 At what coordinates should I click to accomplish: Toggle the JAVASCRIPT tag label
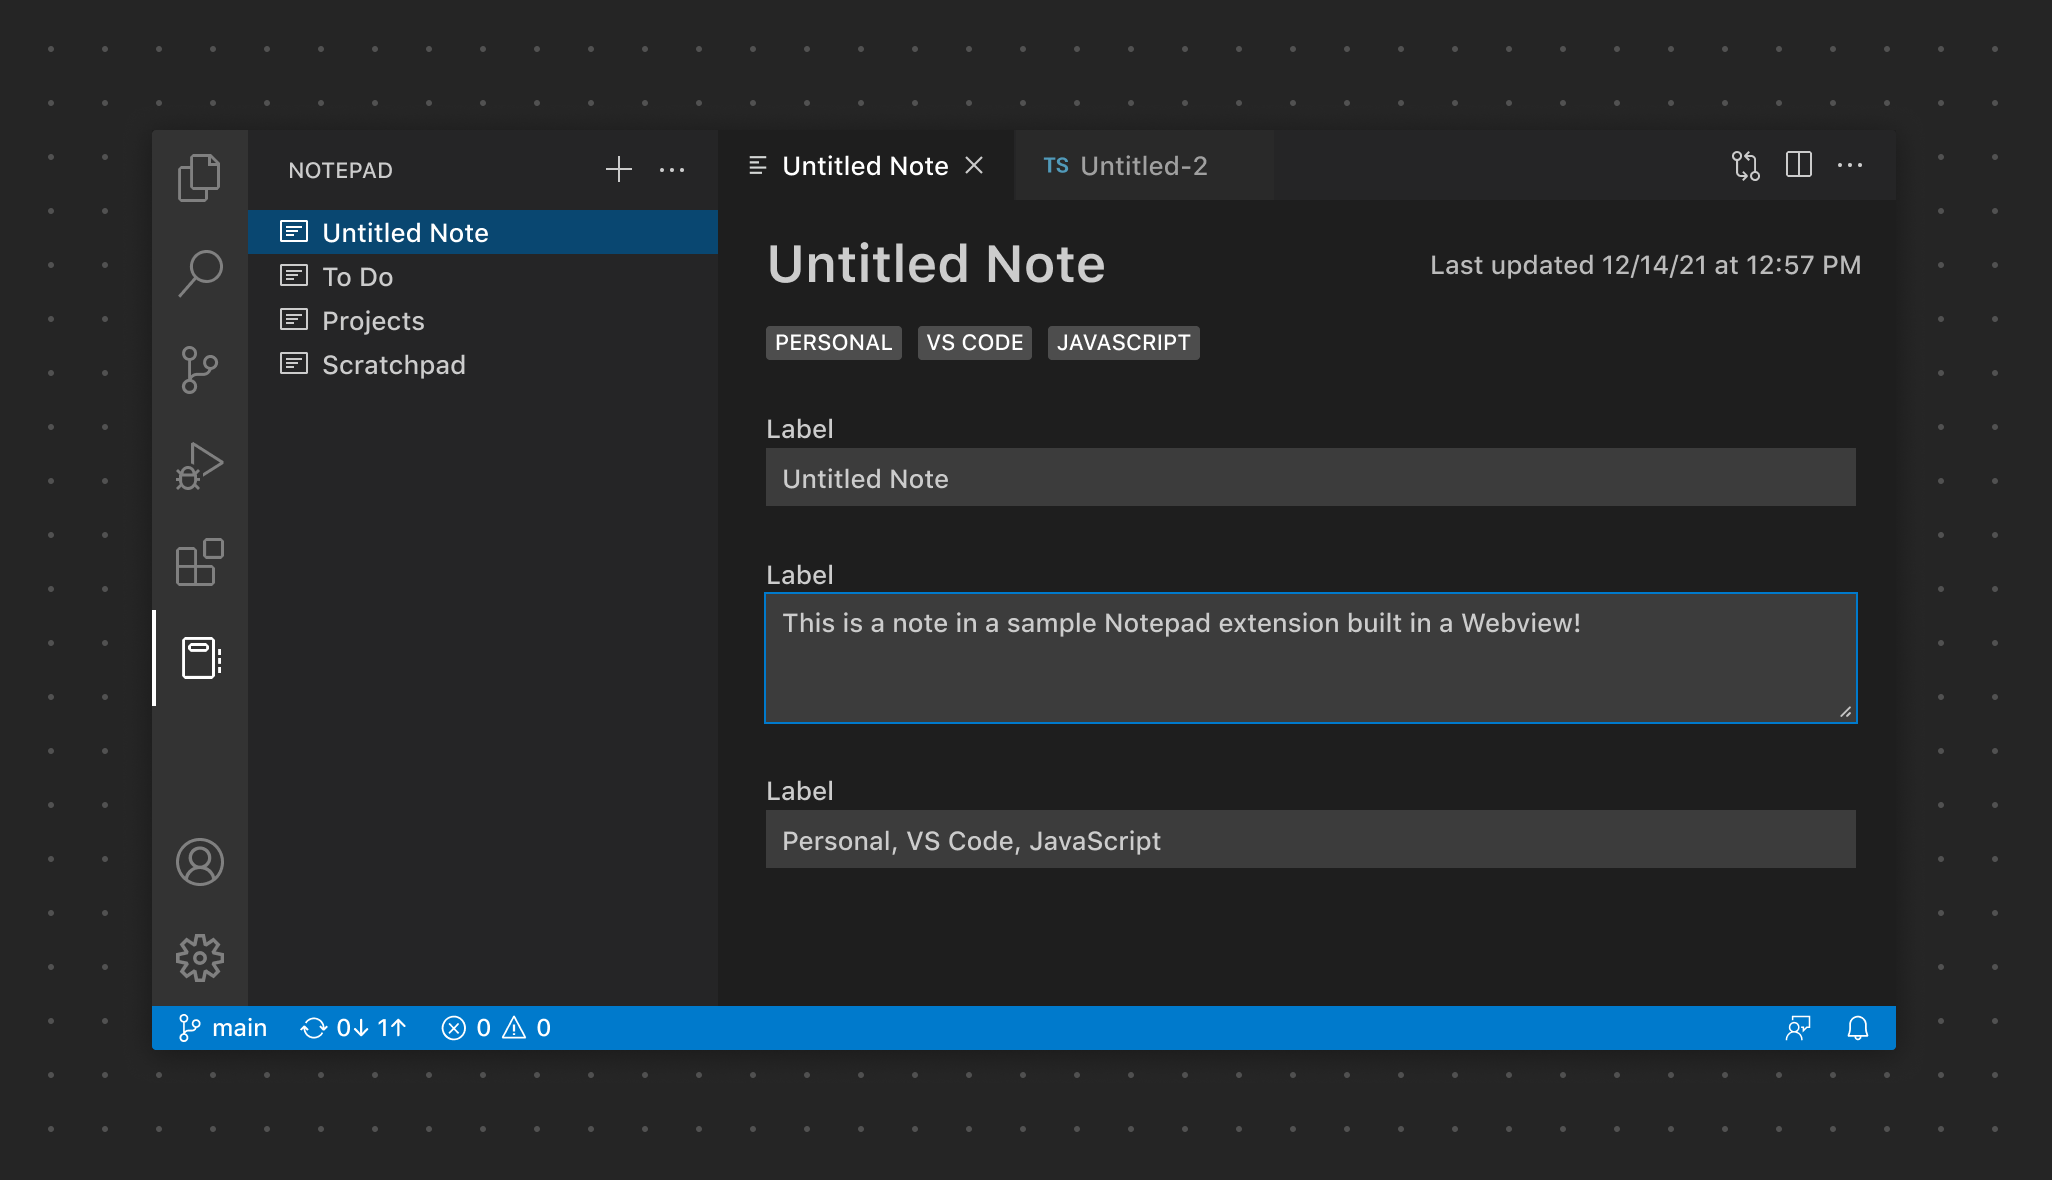point(1125,343)
